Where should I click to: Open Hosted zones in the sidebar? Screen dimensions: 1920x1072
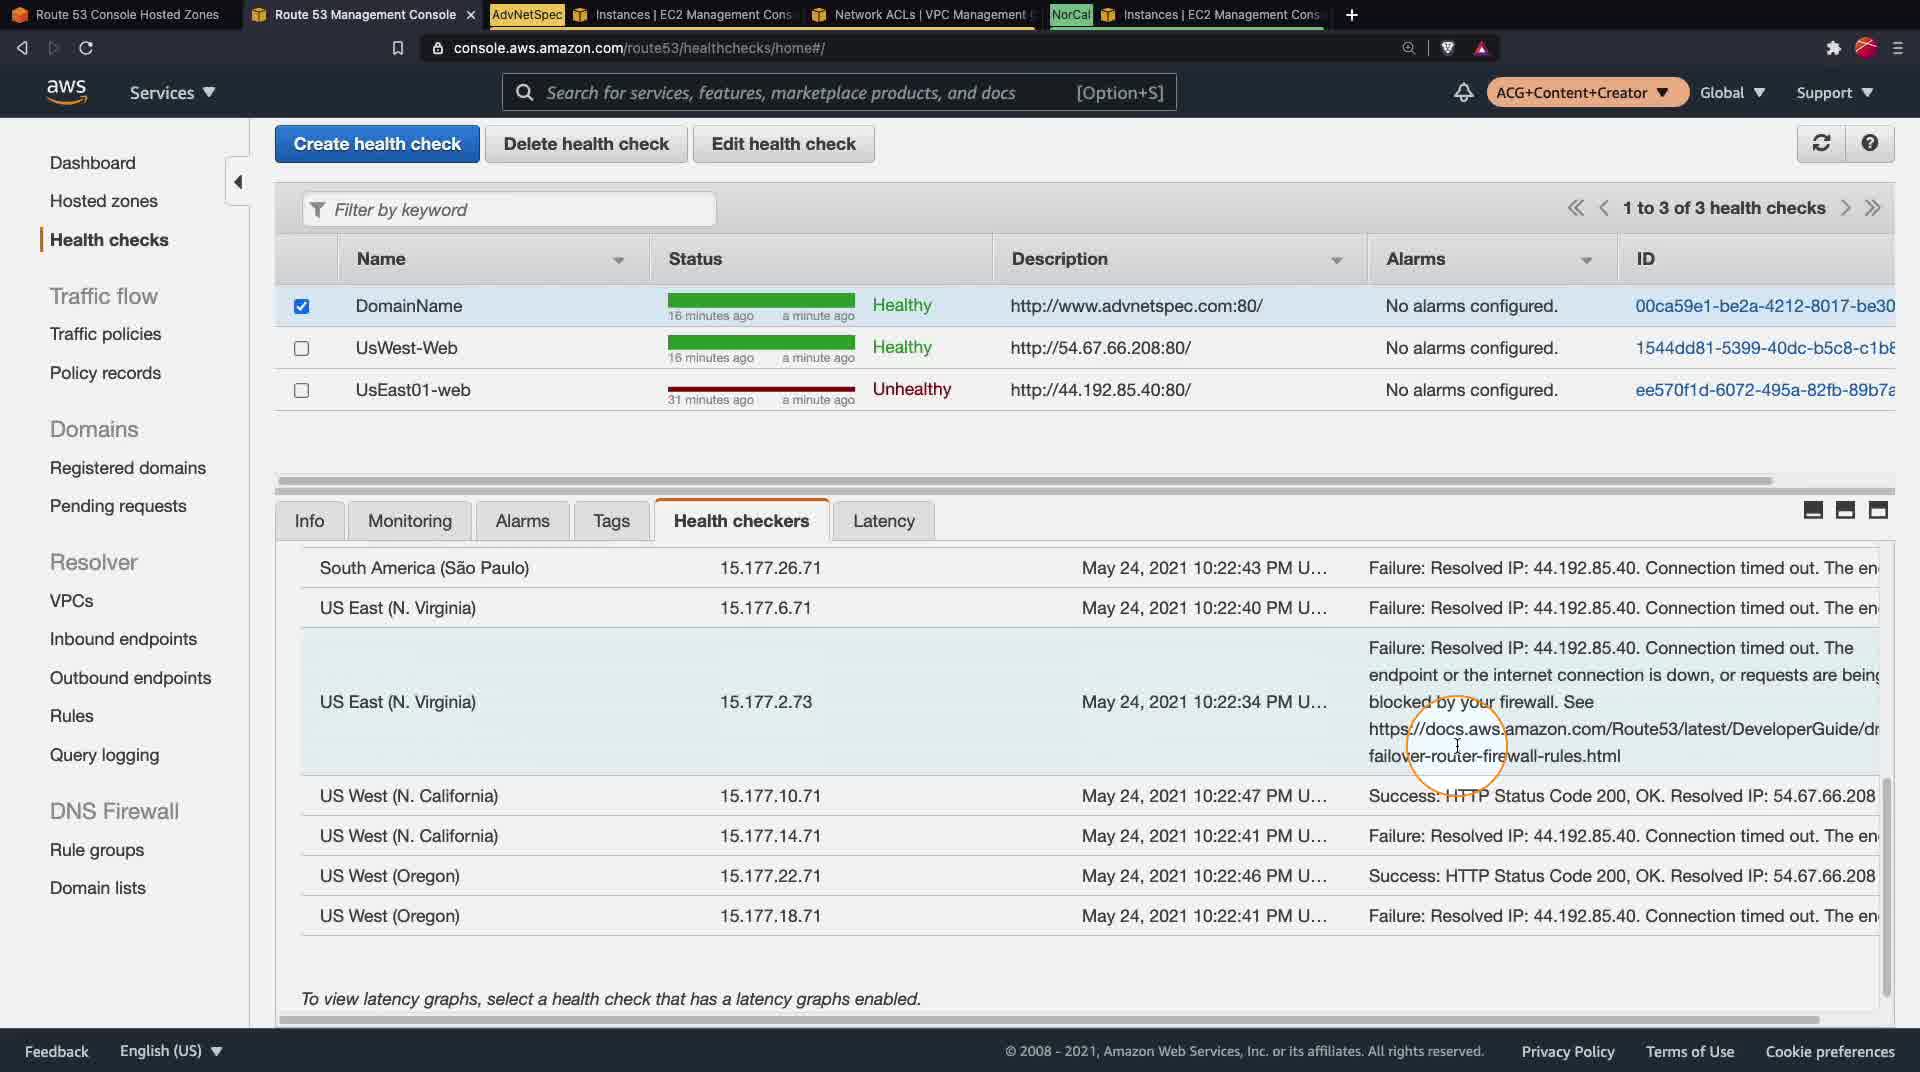point(104,201)
